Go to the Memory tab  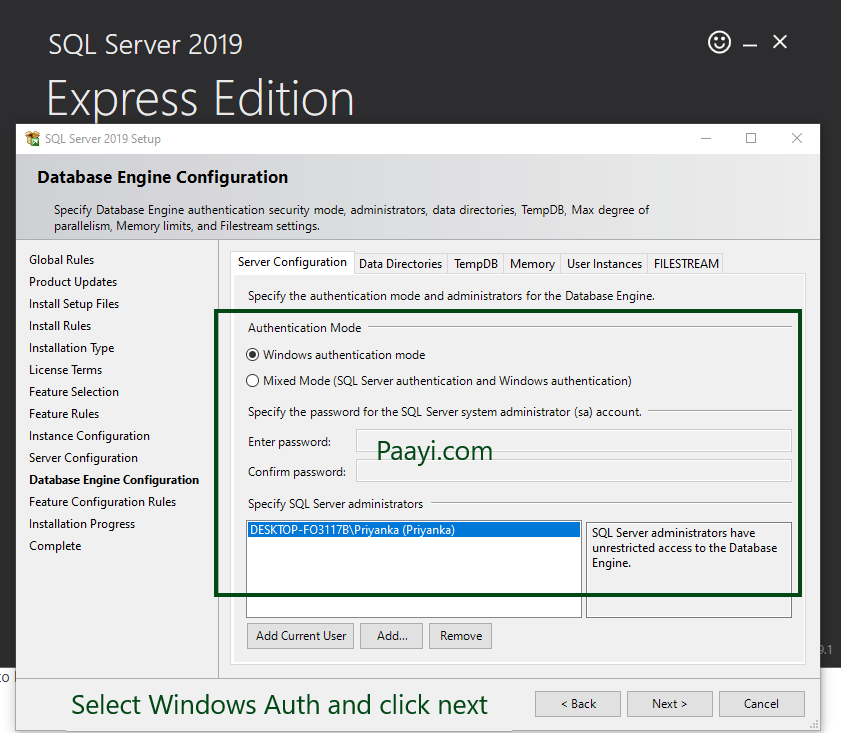tap(532, 264)
